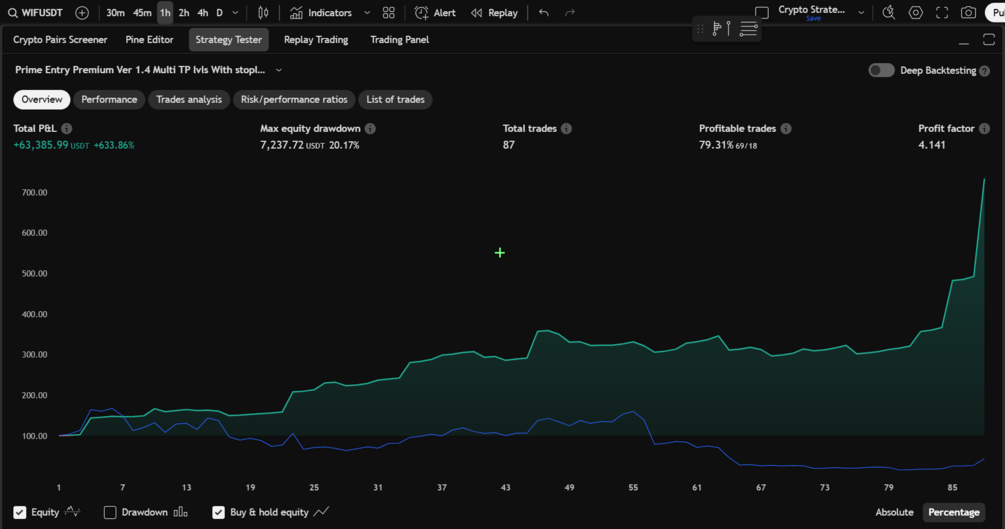Click the 7,237.72 USDT drawdown value

coord(292,145)
